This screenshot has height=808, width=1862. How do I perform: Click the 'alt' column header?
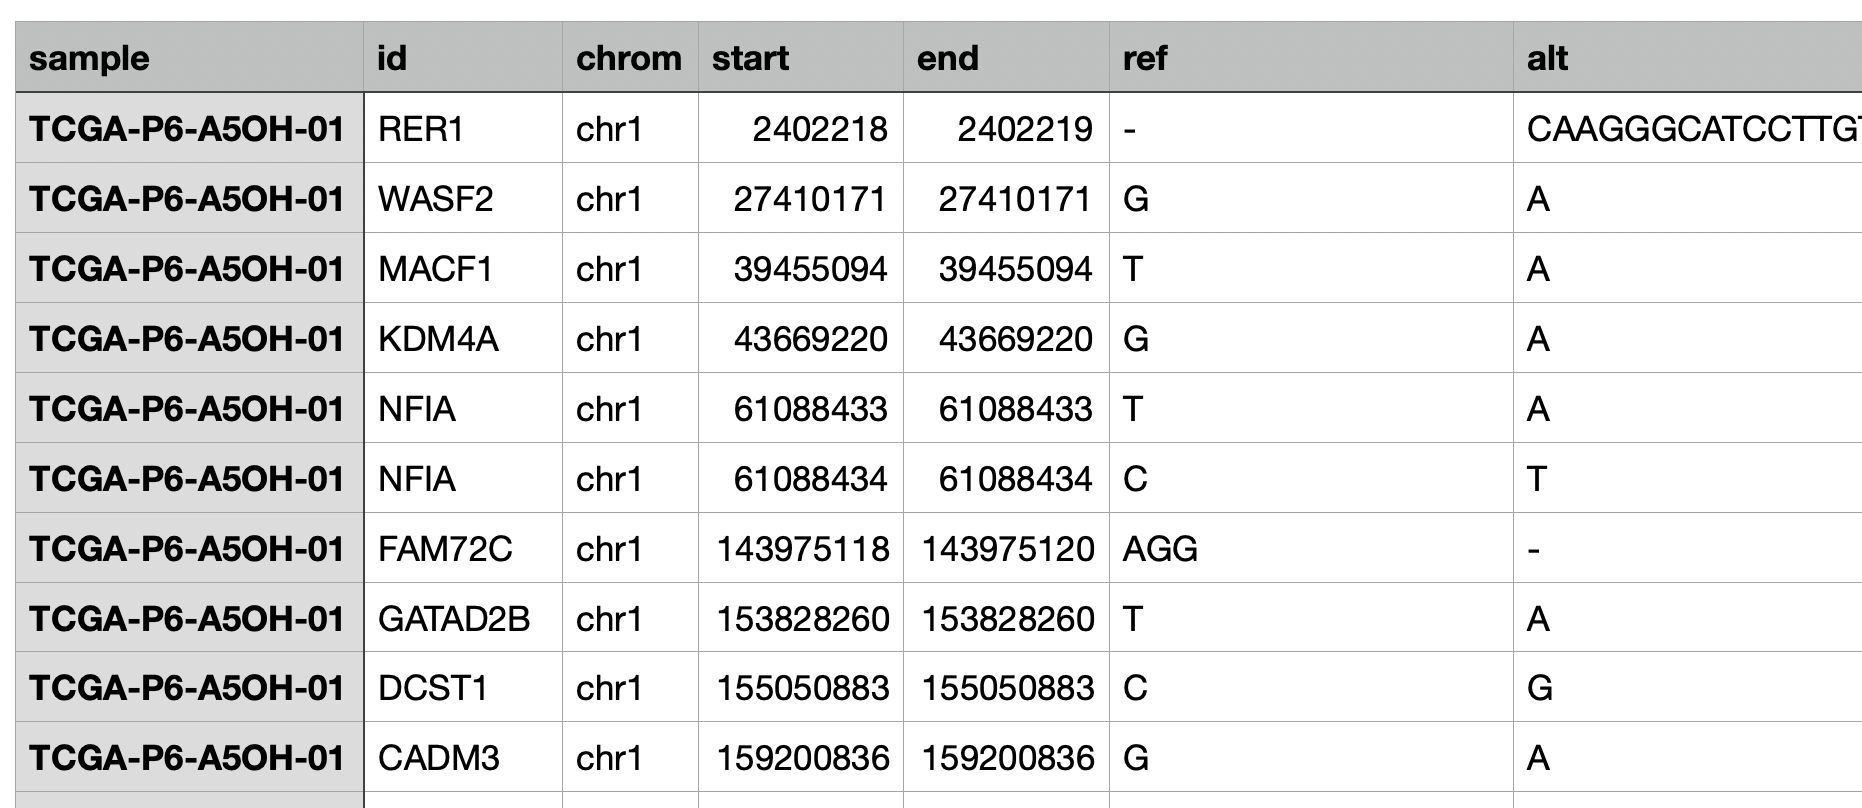[x=1688, y=58]
